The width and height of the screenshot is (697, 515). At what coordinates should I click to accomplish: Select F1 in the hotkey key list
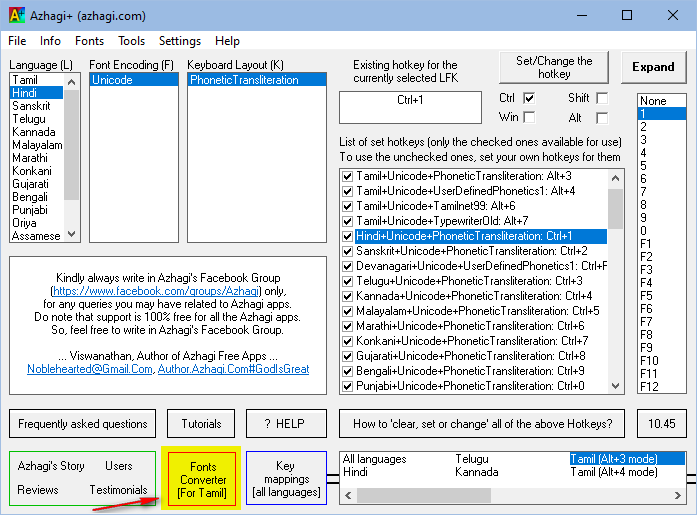tap(662, 244)
